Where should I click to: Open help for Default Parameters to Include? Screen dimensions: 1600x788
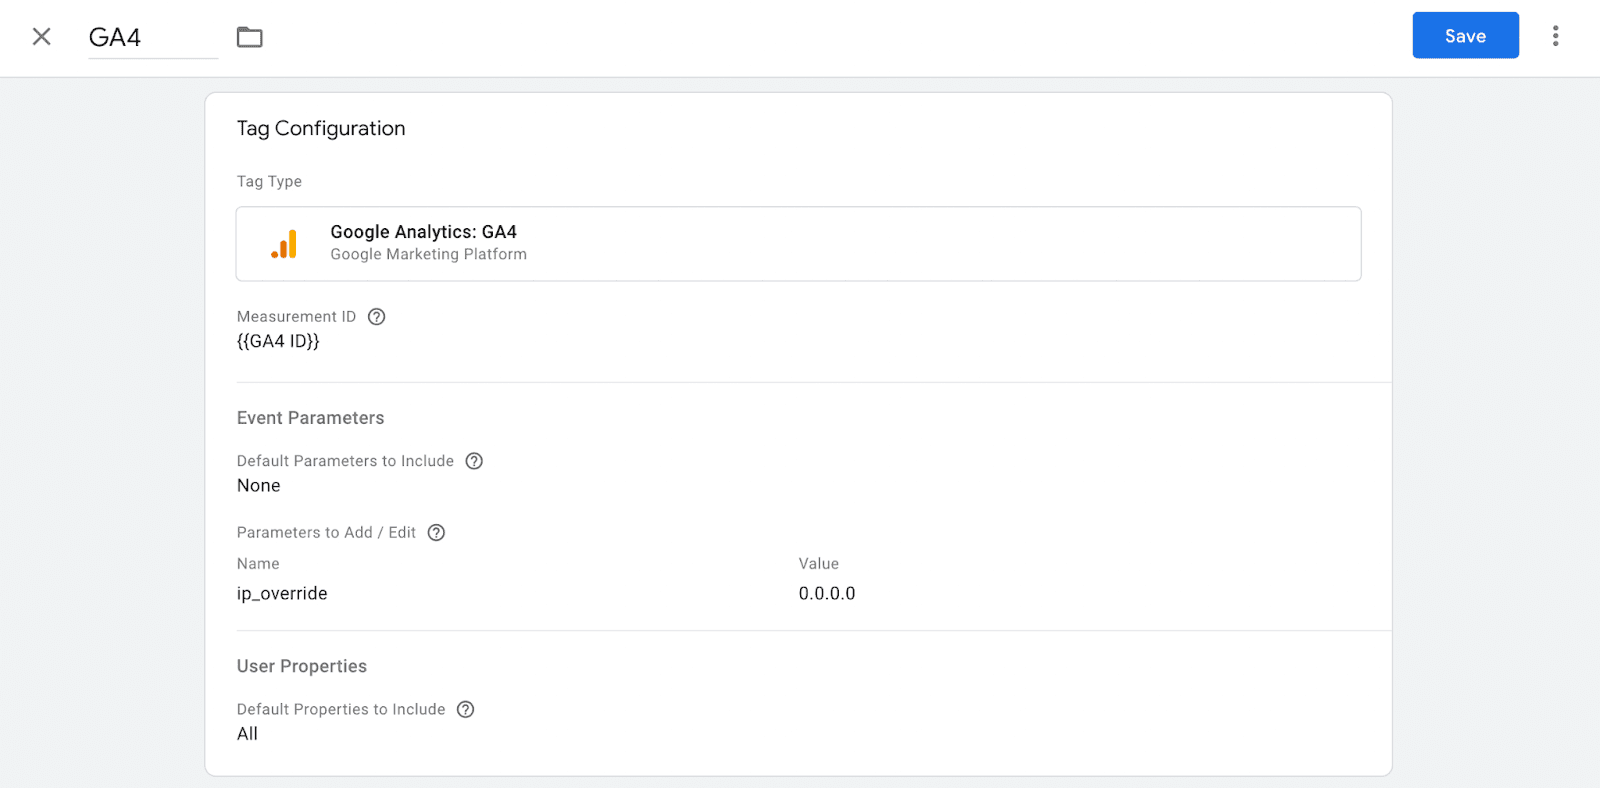pyautogui.click(x=474, y=461)
